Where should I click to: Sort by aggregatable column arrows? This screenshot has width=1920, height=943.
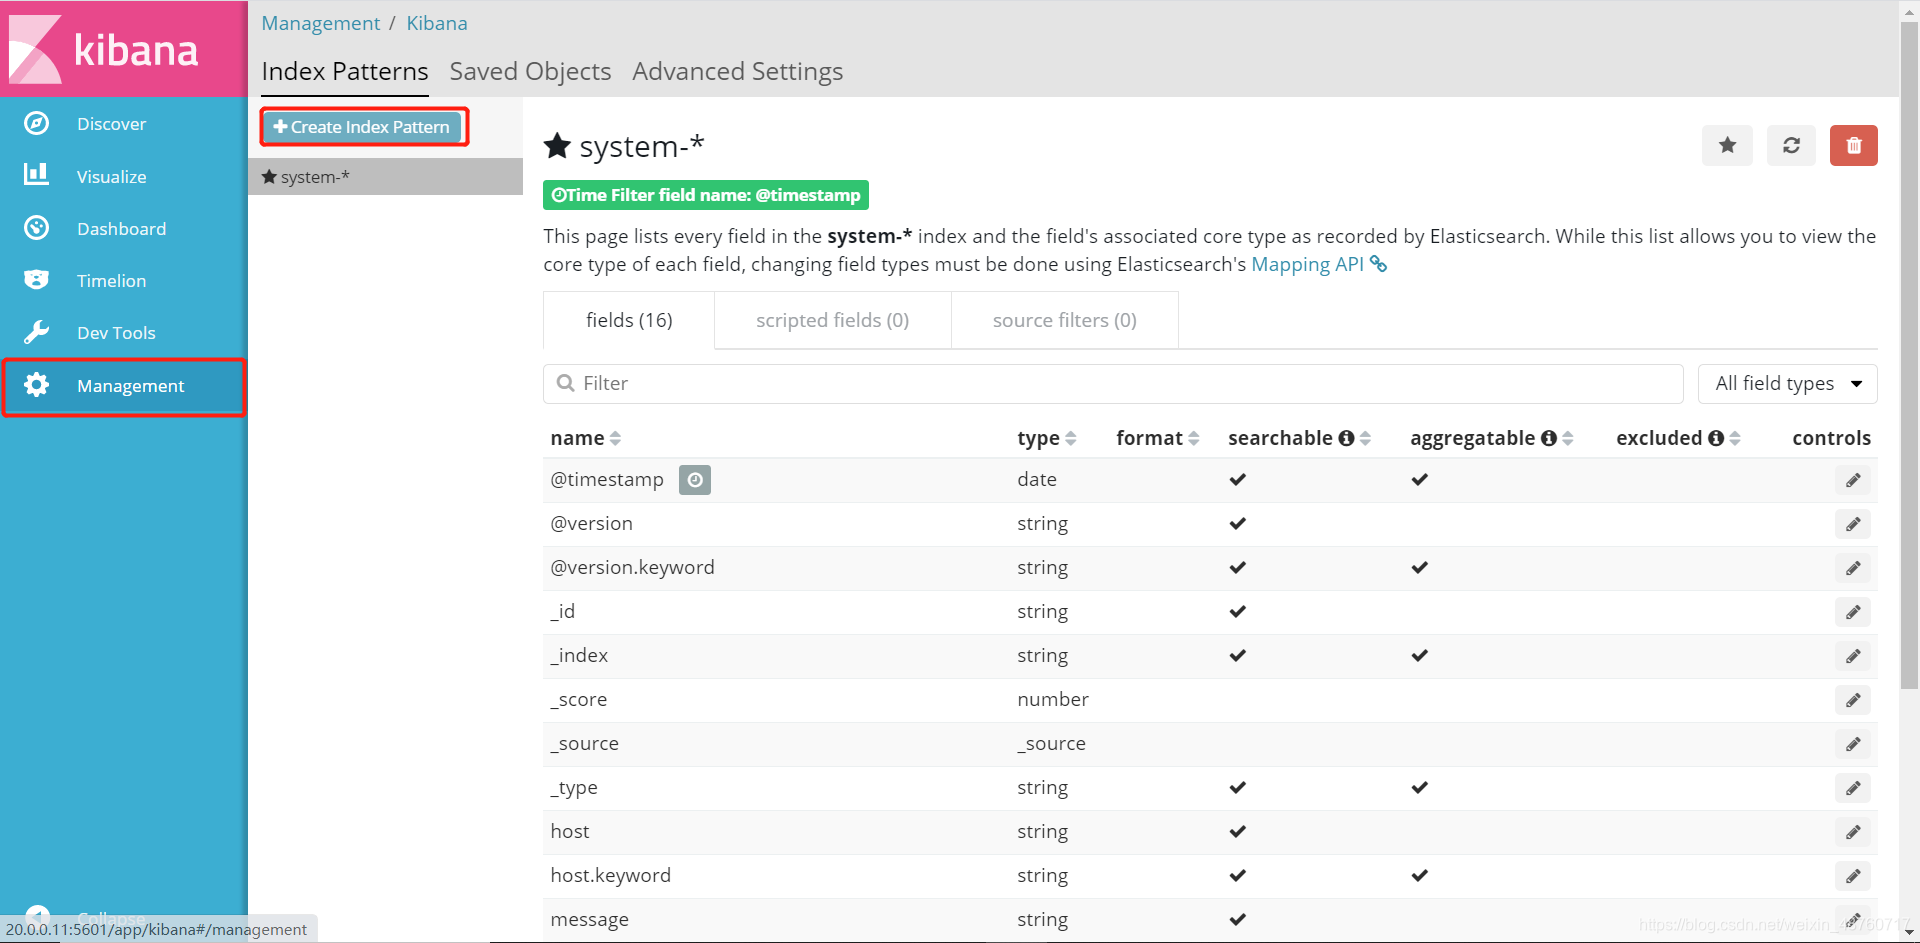tap(1568, 438)
